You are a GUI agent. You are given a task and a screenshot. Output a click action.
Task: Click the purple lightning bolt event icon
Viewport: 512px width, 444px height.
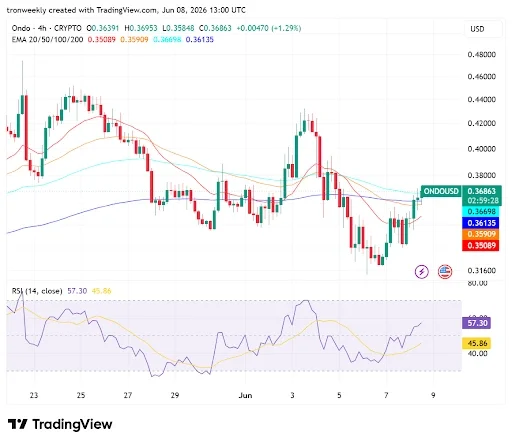(x=422, y=272)
